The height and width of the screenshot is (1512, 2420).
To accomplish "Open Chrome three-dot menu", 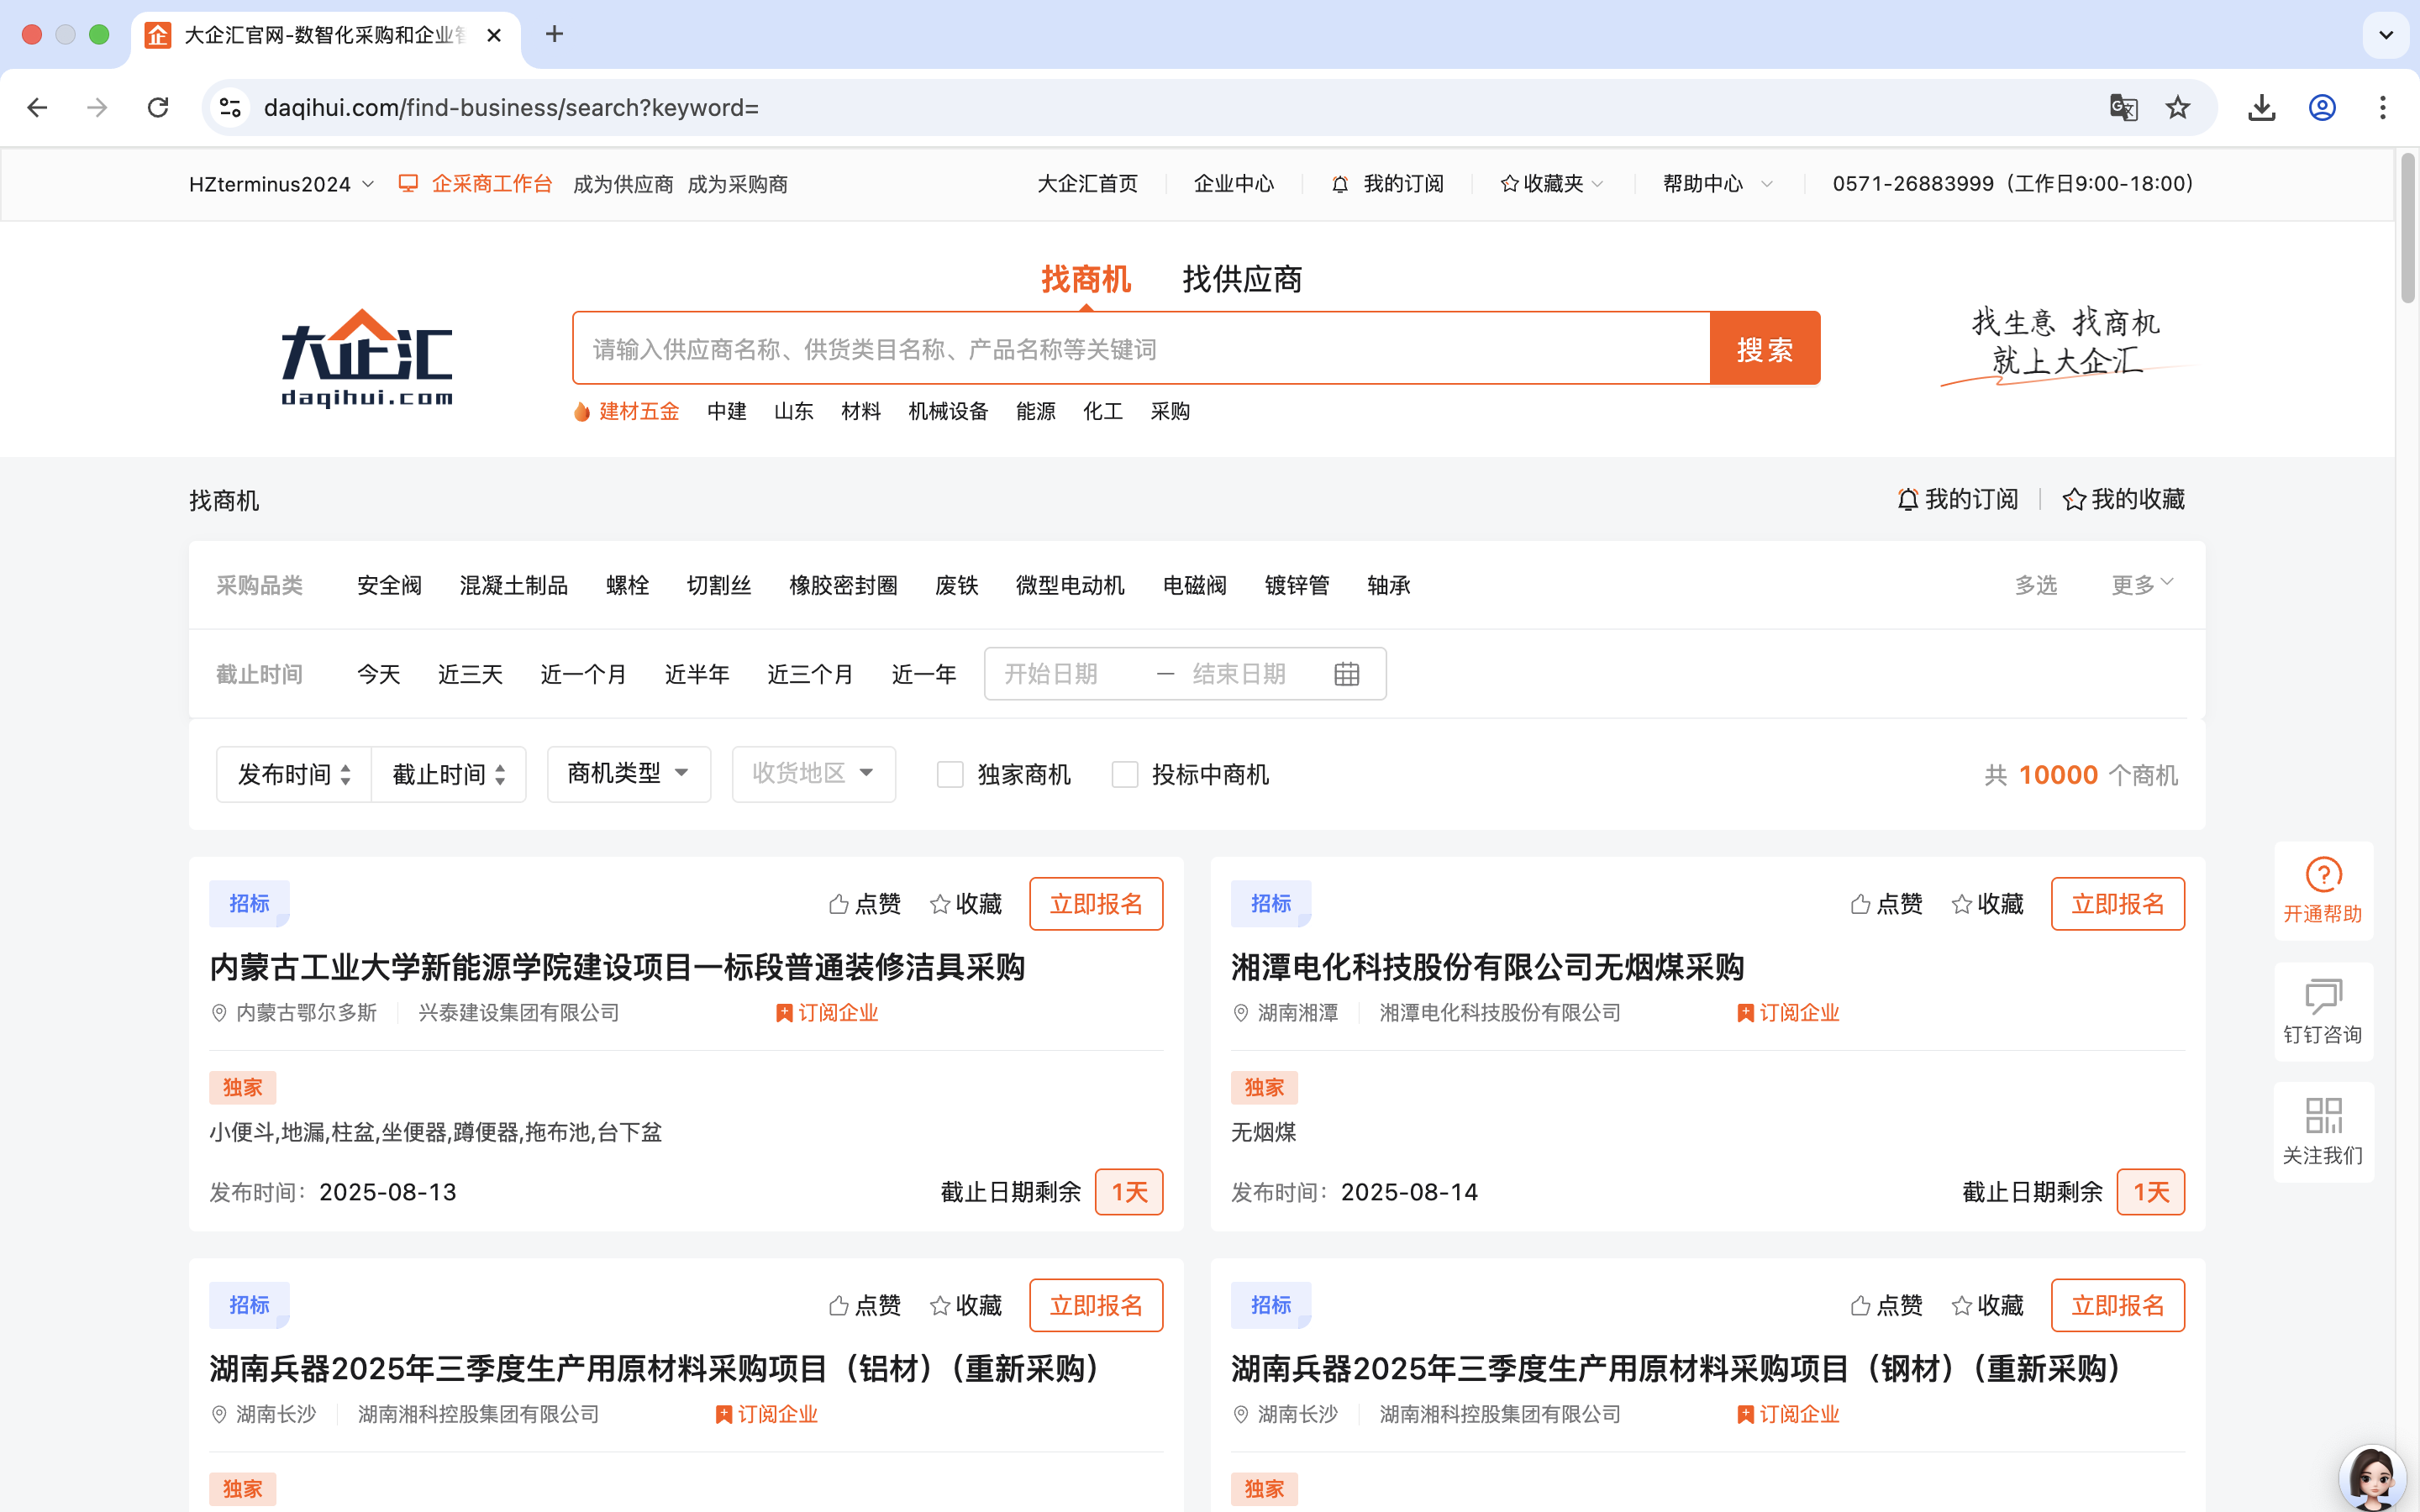I will tap(2383, 107).
